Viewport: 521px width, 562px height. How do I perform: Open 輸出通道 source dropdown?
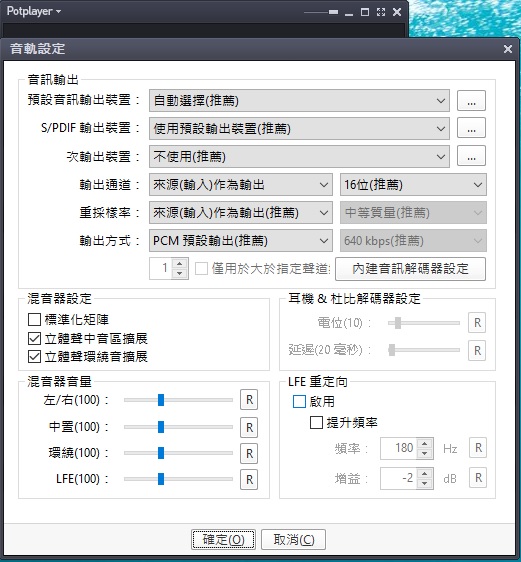point(241,185)
